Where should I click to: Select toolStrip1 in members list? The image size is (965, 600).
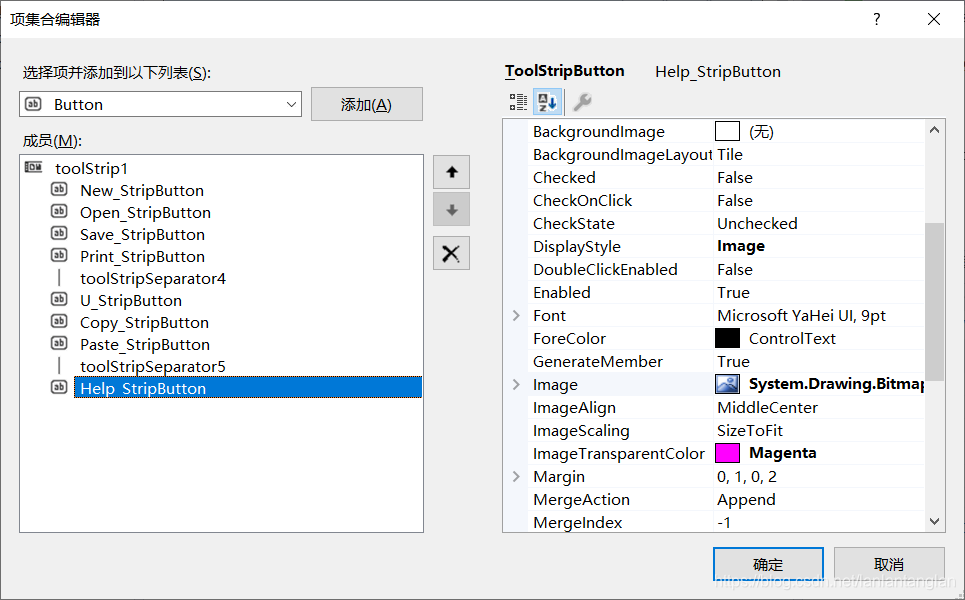pyautogui.click(x=91, y=168)
